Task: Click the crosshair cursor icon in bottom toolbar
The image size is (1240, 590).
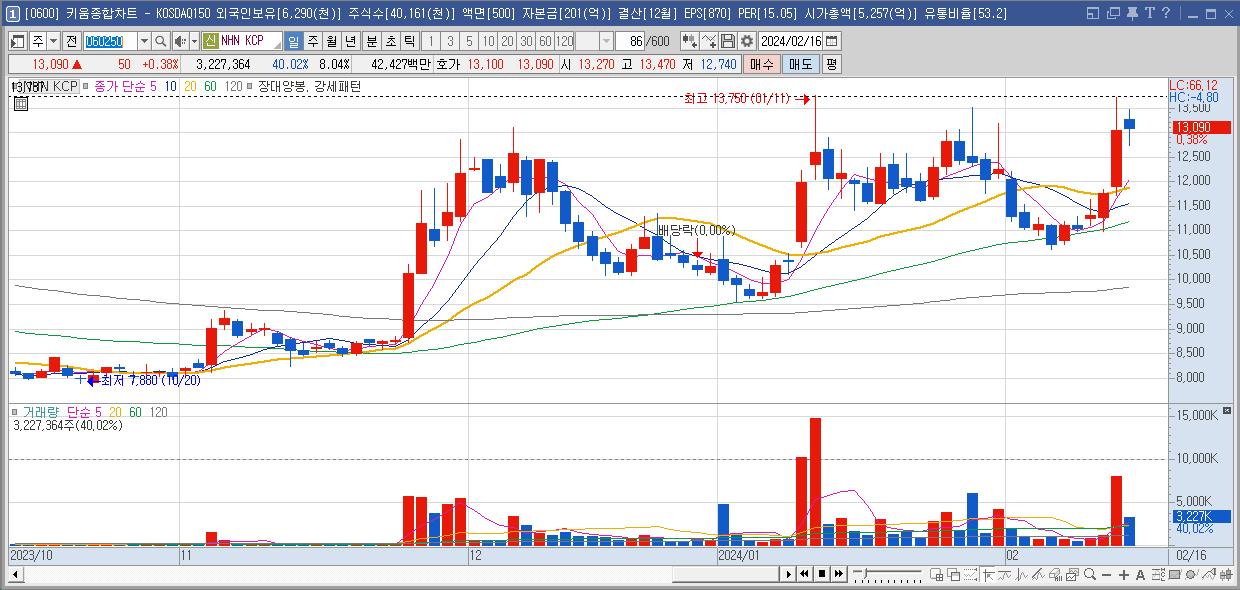Action: [x=988, y=574]
